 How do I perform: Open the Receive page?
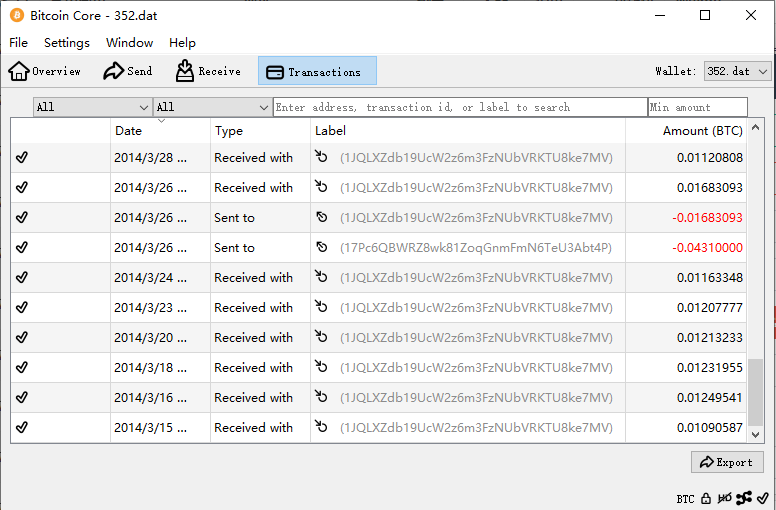[x=208, y=71]
